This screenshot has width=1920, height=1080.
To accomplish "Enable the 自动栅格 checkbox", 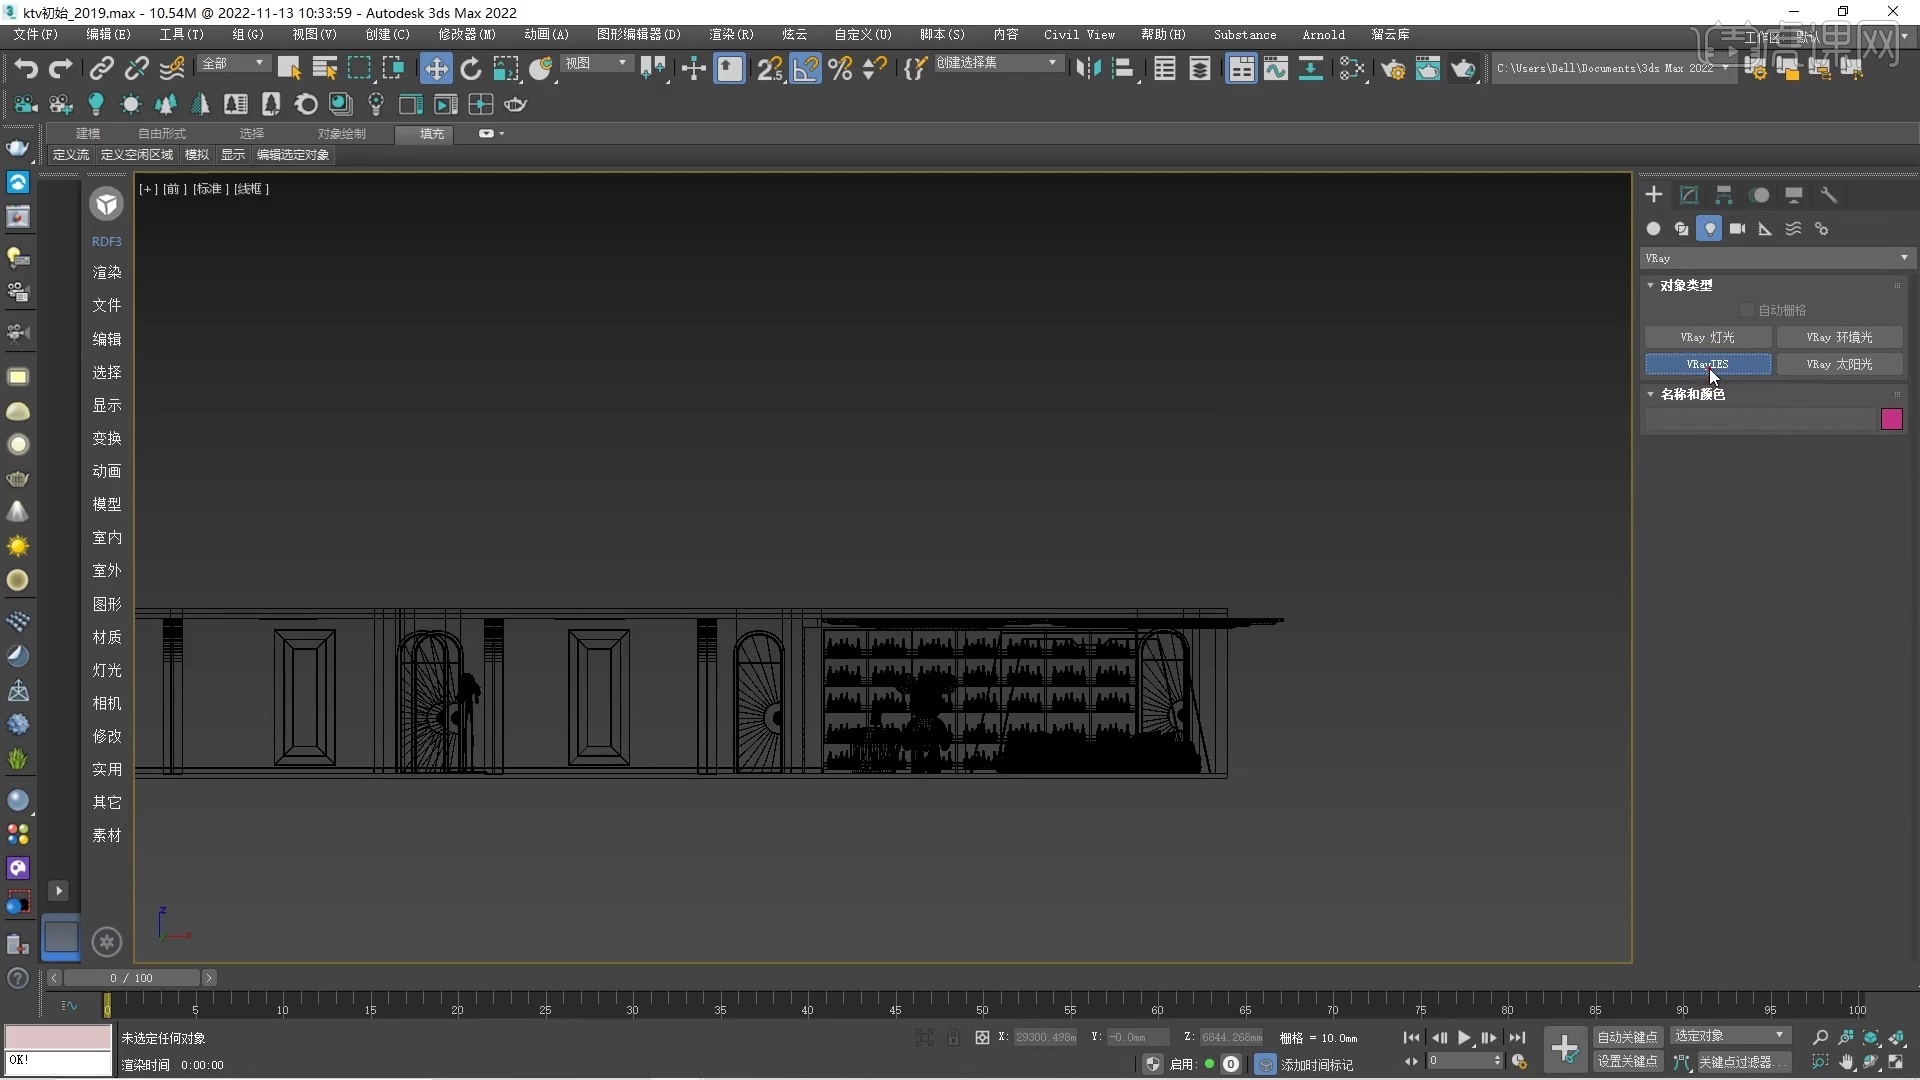I will coord(1747,311).
